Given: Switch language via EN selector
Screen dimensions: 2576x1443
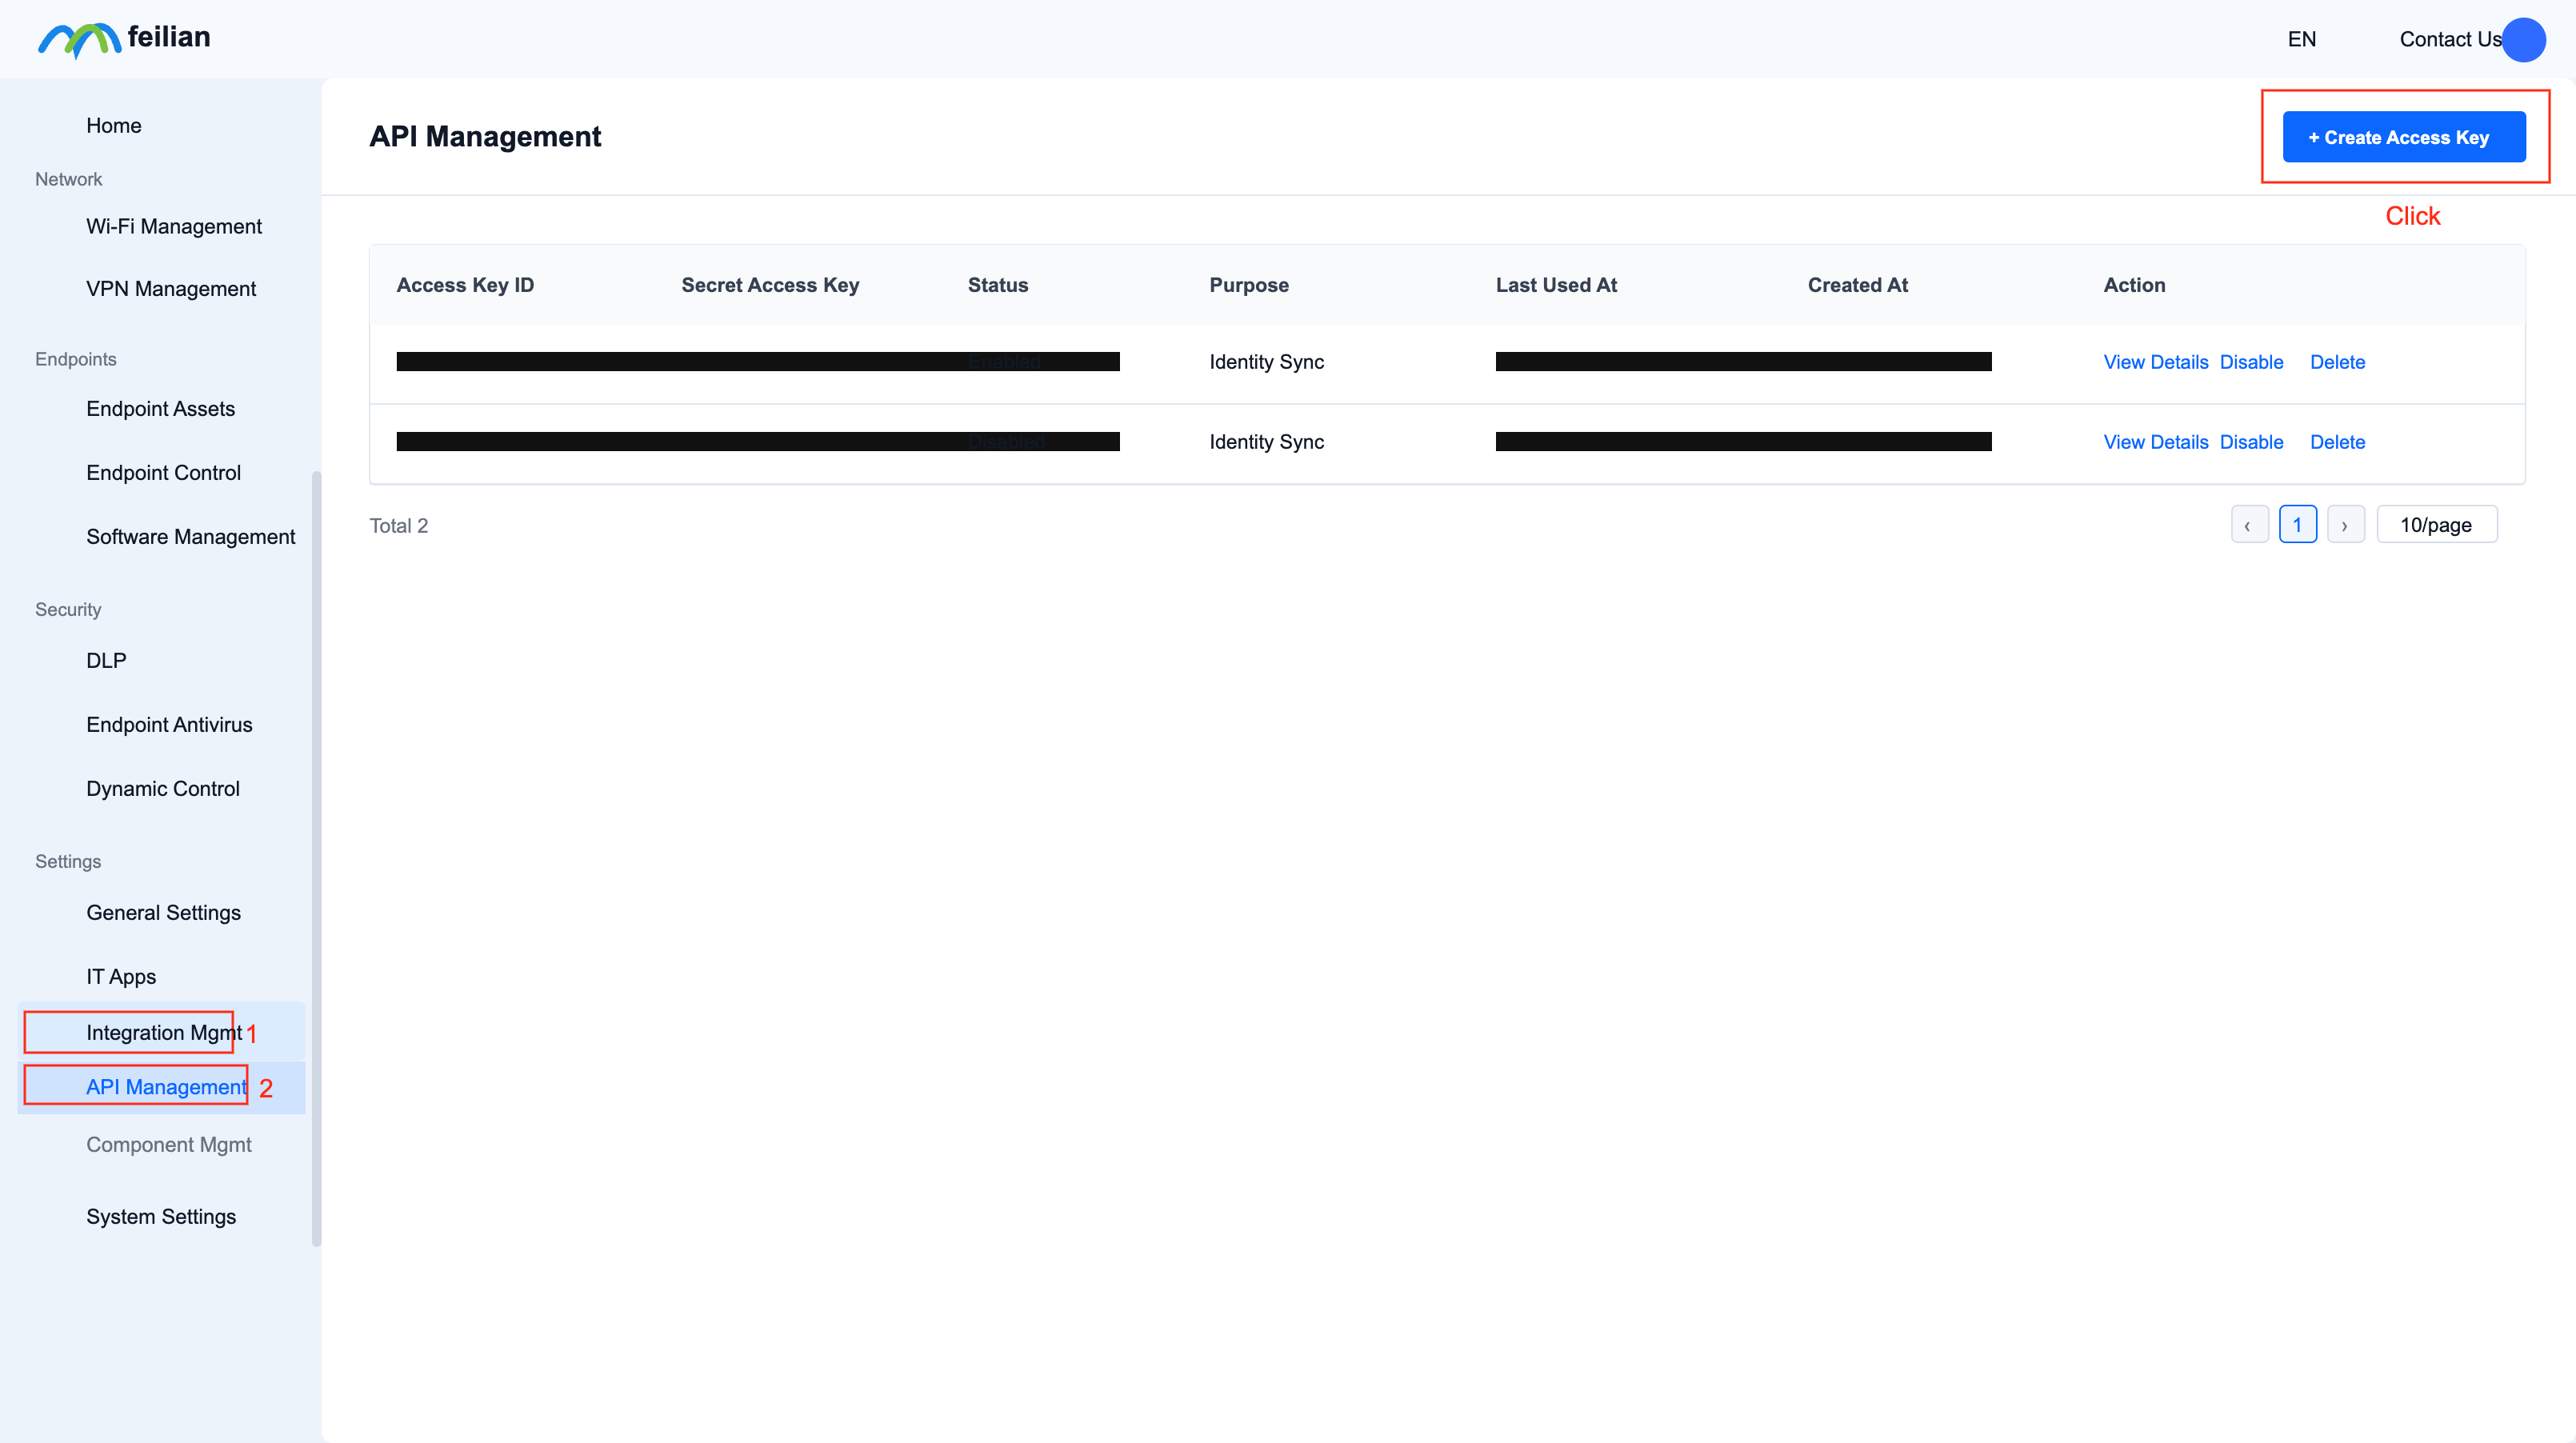Looking at the screenshot, I should pos(2301,39).
